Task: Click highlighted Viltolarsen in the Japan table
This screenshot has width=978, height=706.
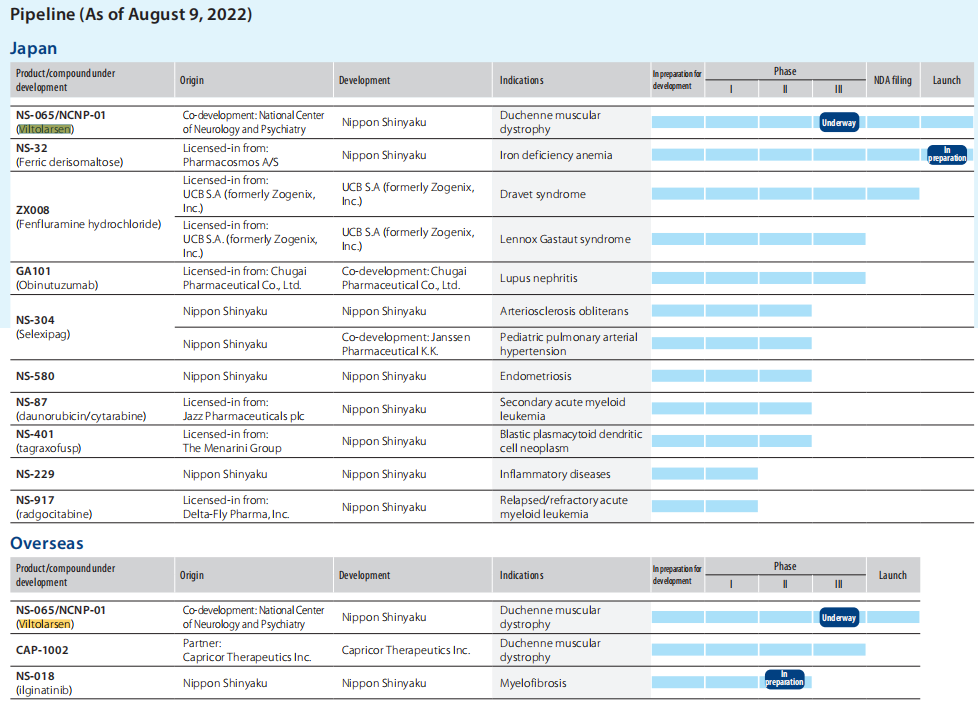Action: (45, 129)
